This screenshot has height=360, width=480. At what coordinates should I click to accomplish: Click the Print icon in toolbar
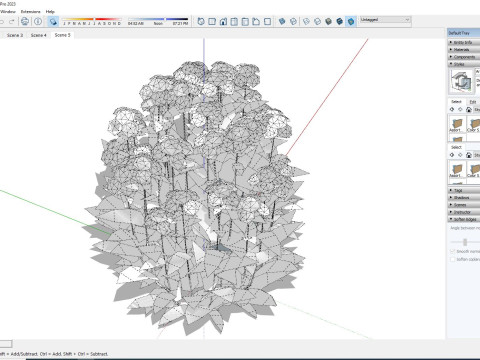(x=25, y=22)
